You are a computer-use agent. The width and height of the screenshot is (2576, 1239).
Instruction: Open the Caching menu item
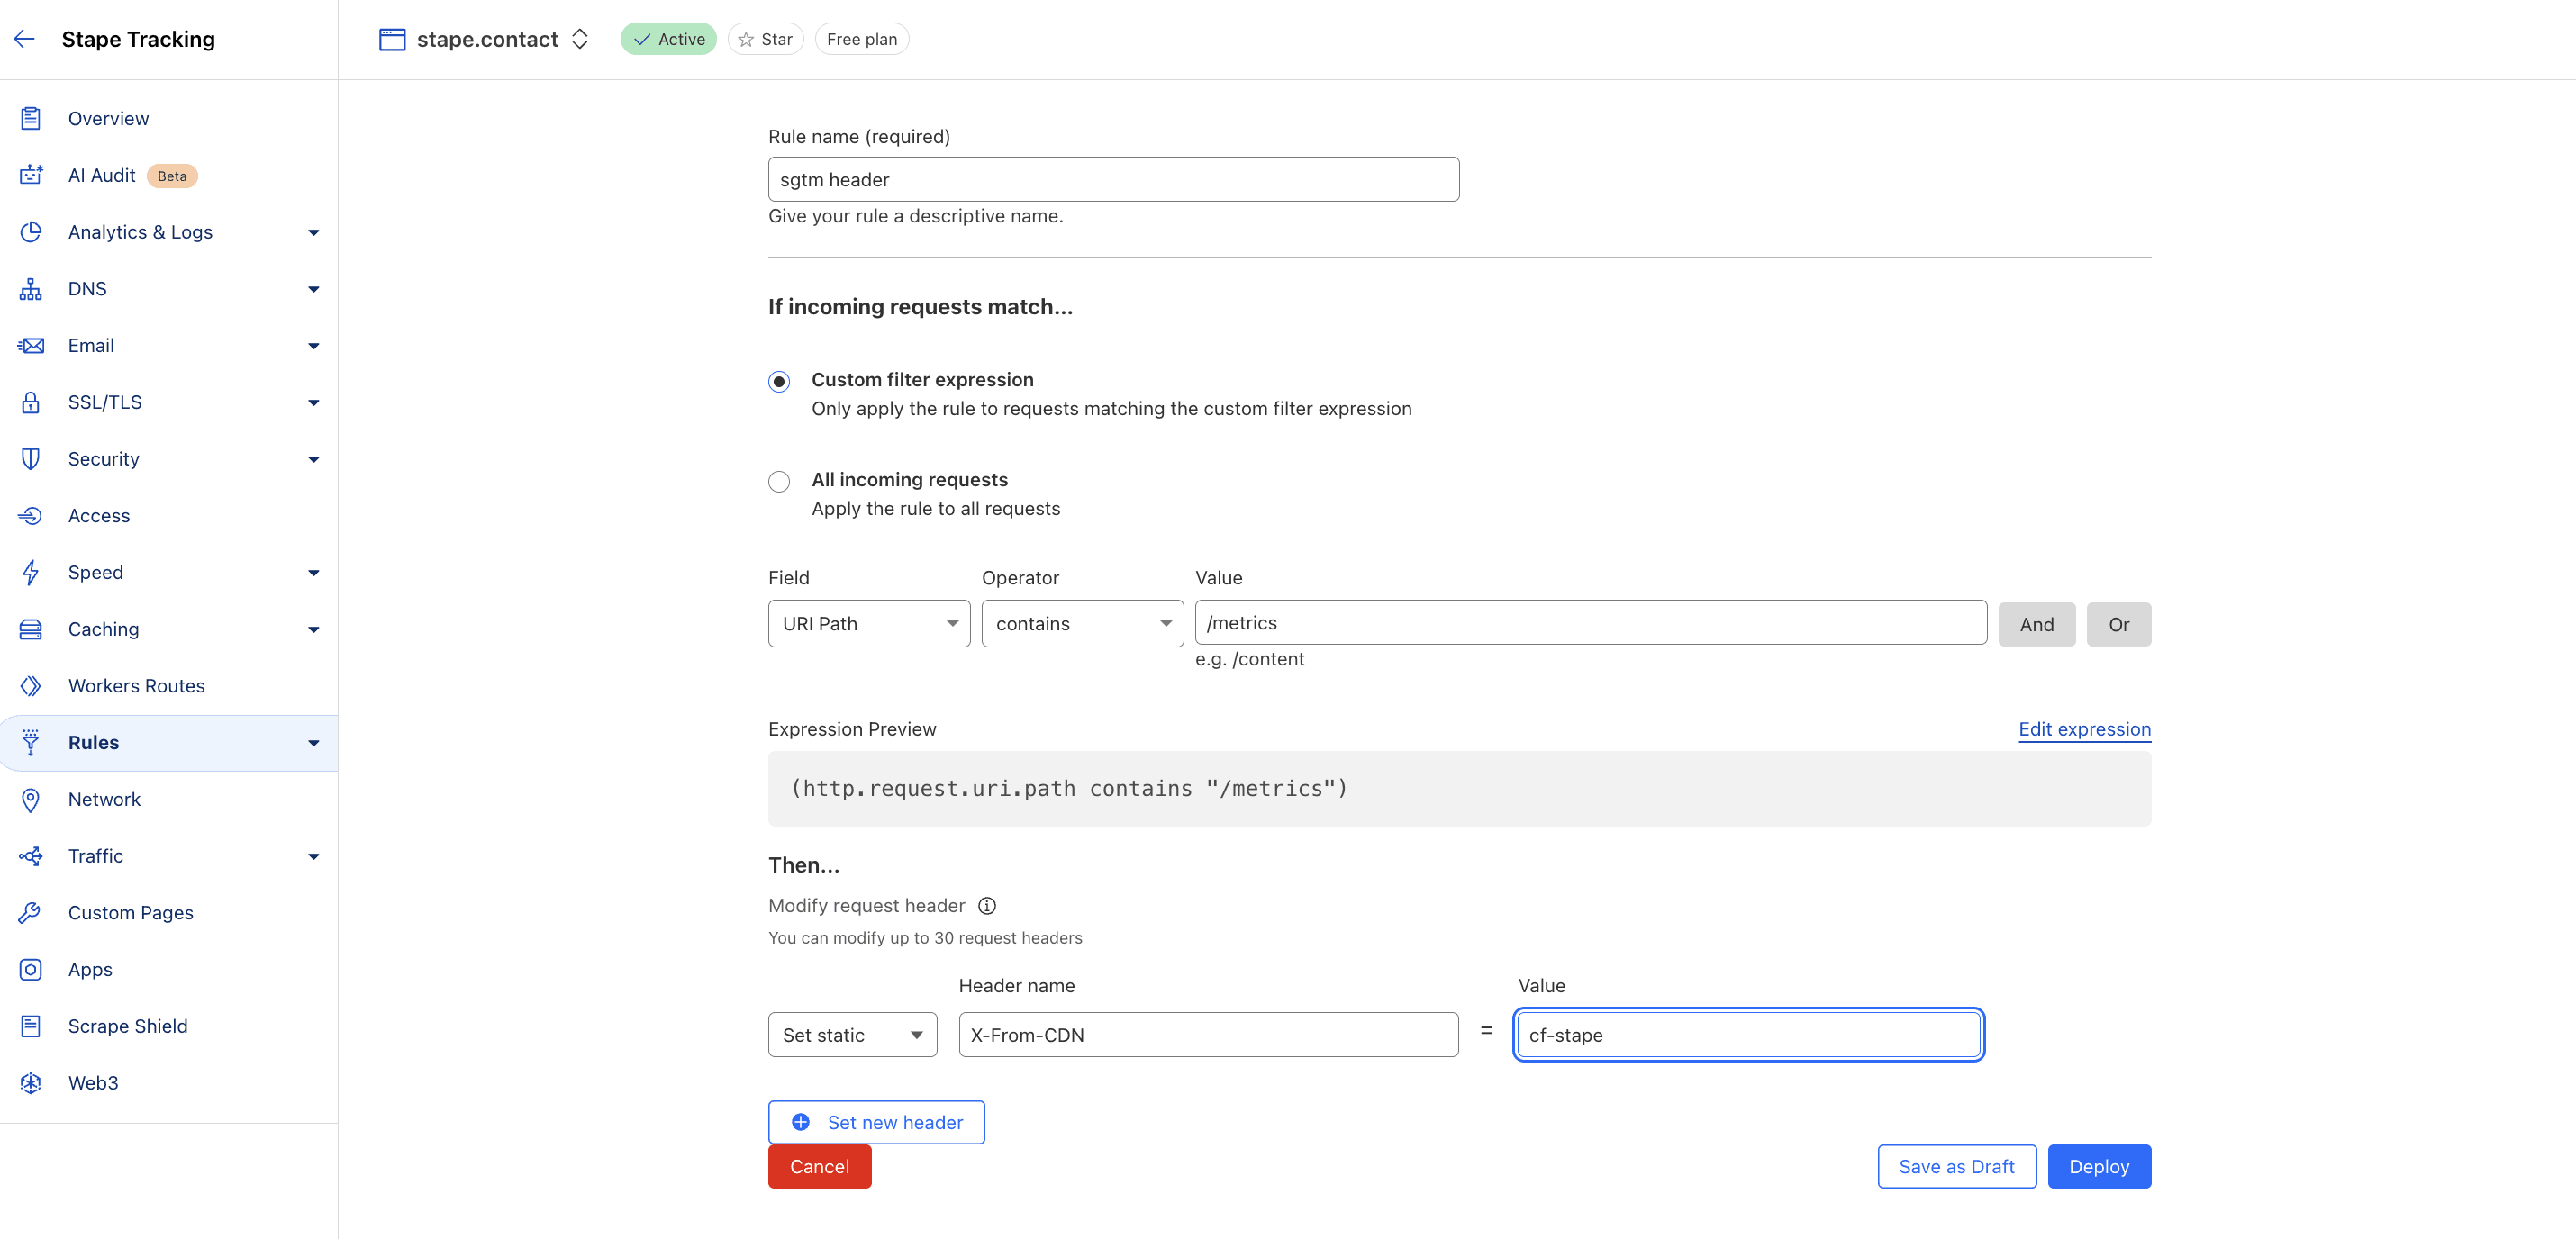pos(103,629)
